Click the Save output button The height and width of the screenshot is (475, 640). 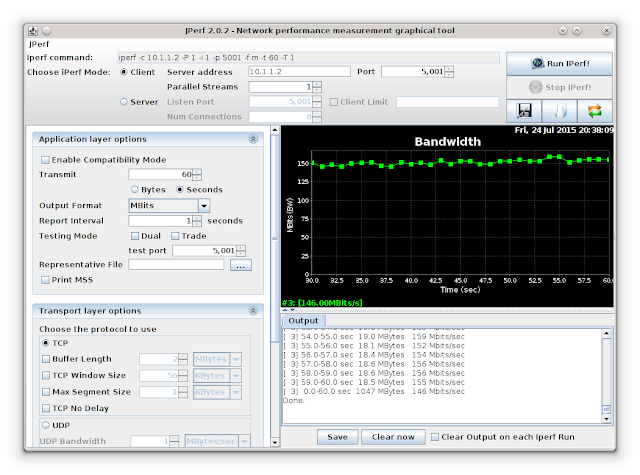[338, 437]
